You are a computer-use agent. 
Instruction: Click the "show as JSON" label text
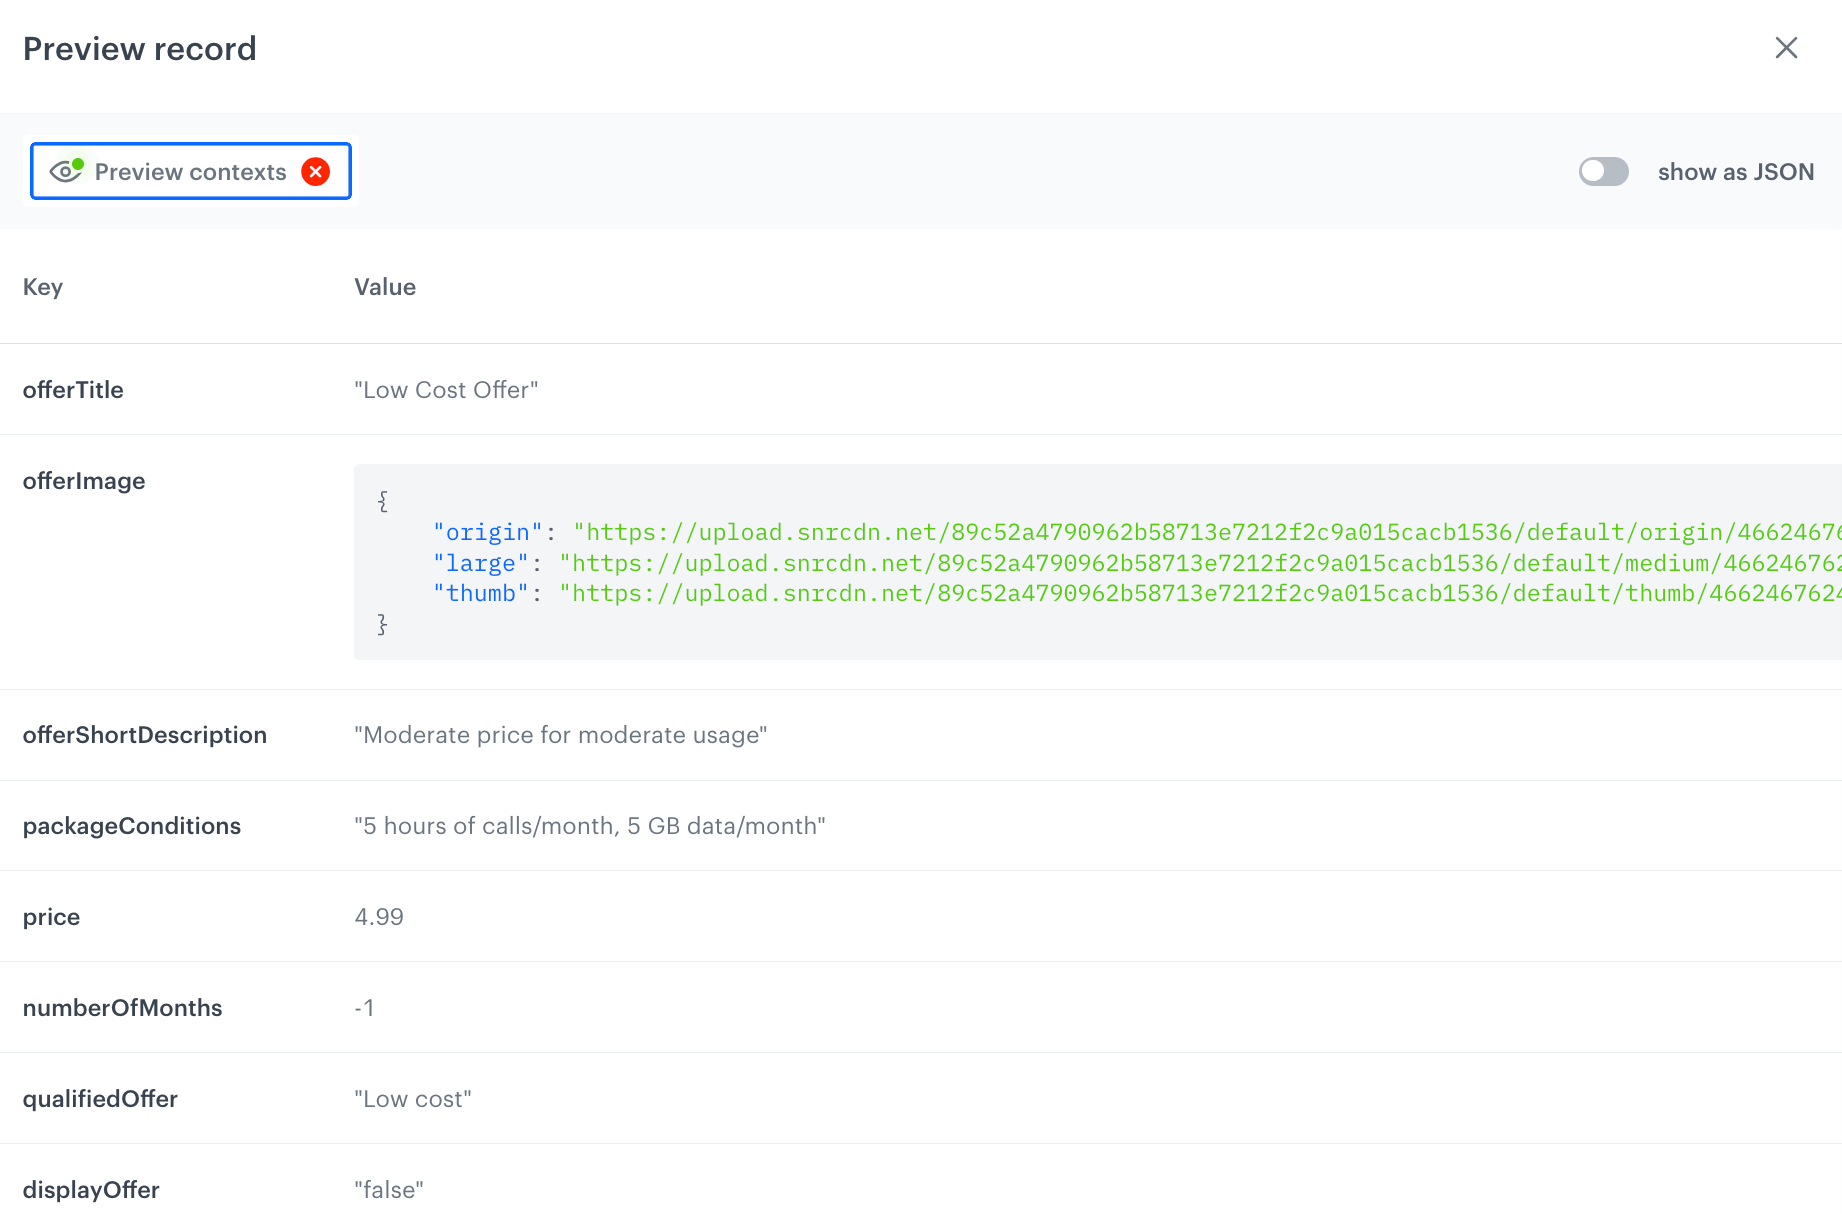pos(1735,172)
